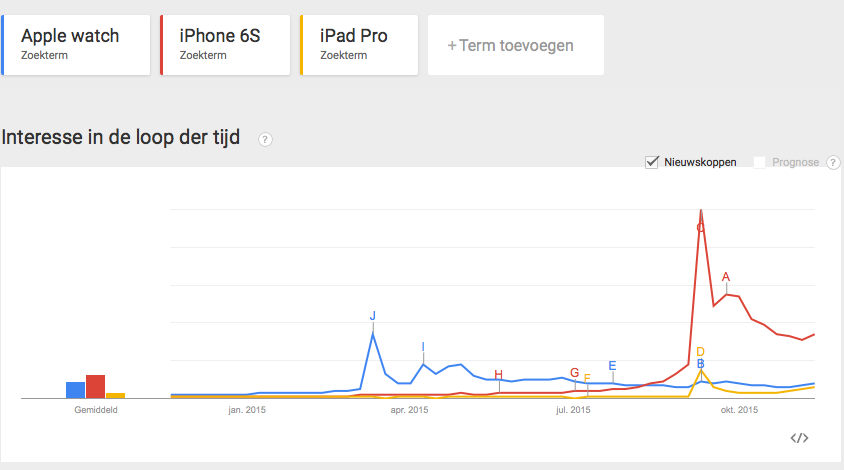This screenshot has height=470, width=844.
Task: Select the iPhone 6S search term
Action: pos(224,45)
